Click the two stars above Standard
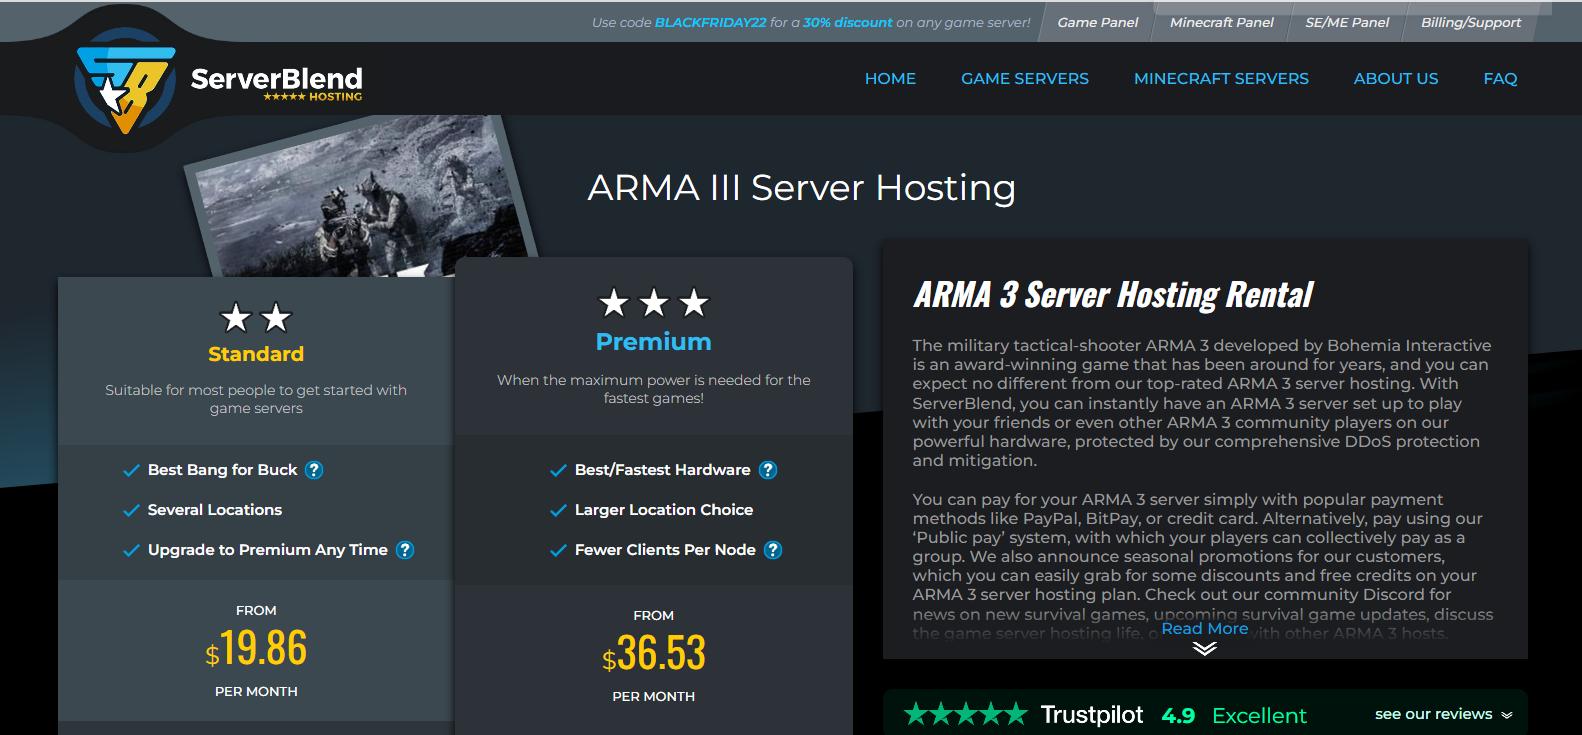This screenshot has width=1582, height=735. tap(256, 318)
